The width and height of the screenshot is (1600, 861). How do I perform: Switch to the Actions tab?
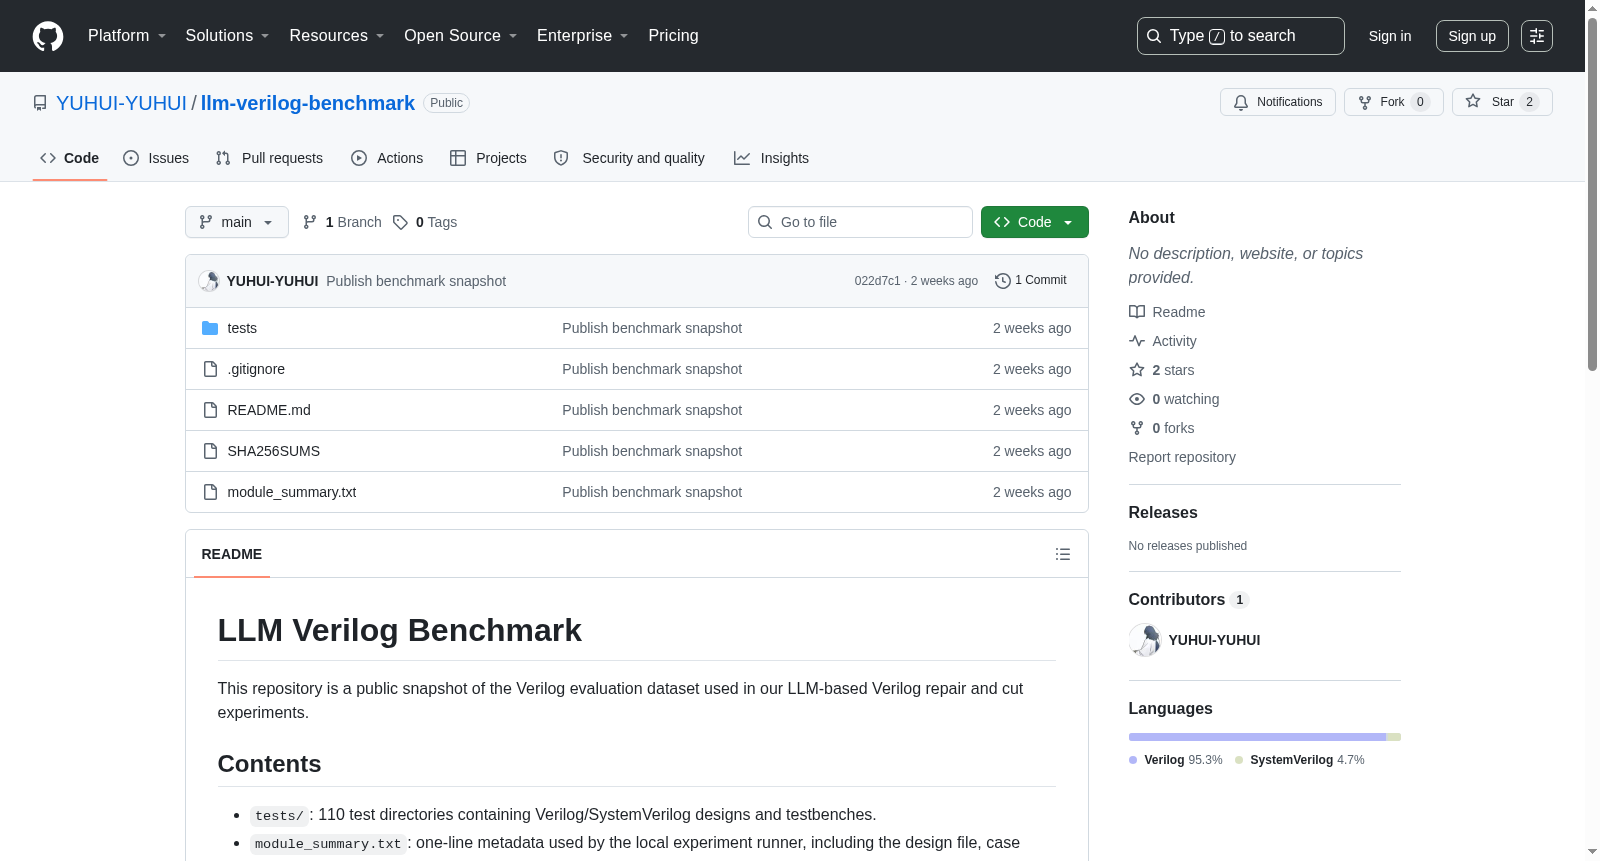[387, 158]
